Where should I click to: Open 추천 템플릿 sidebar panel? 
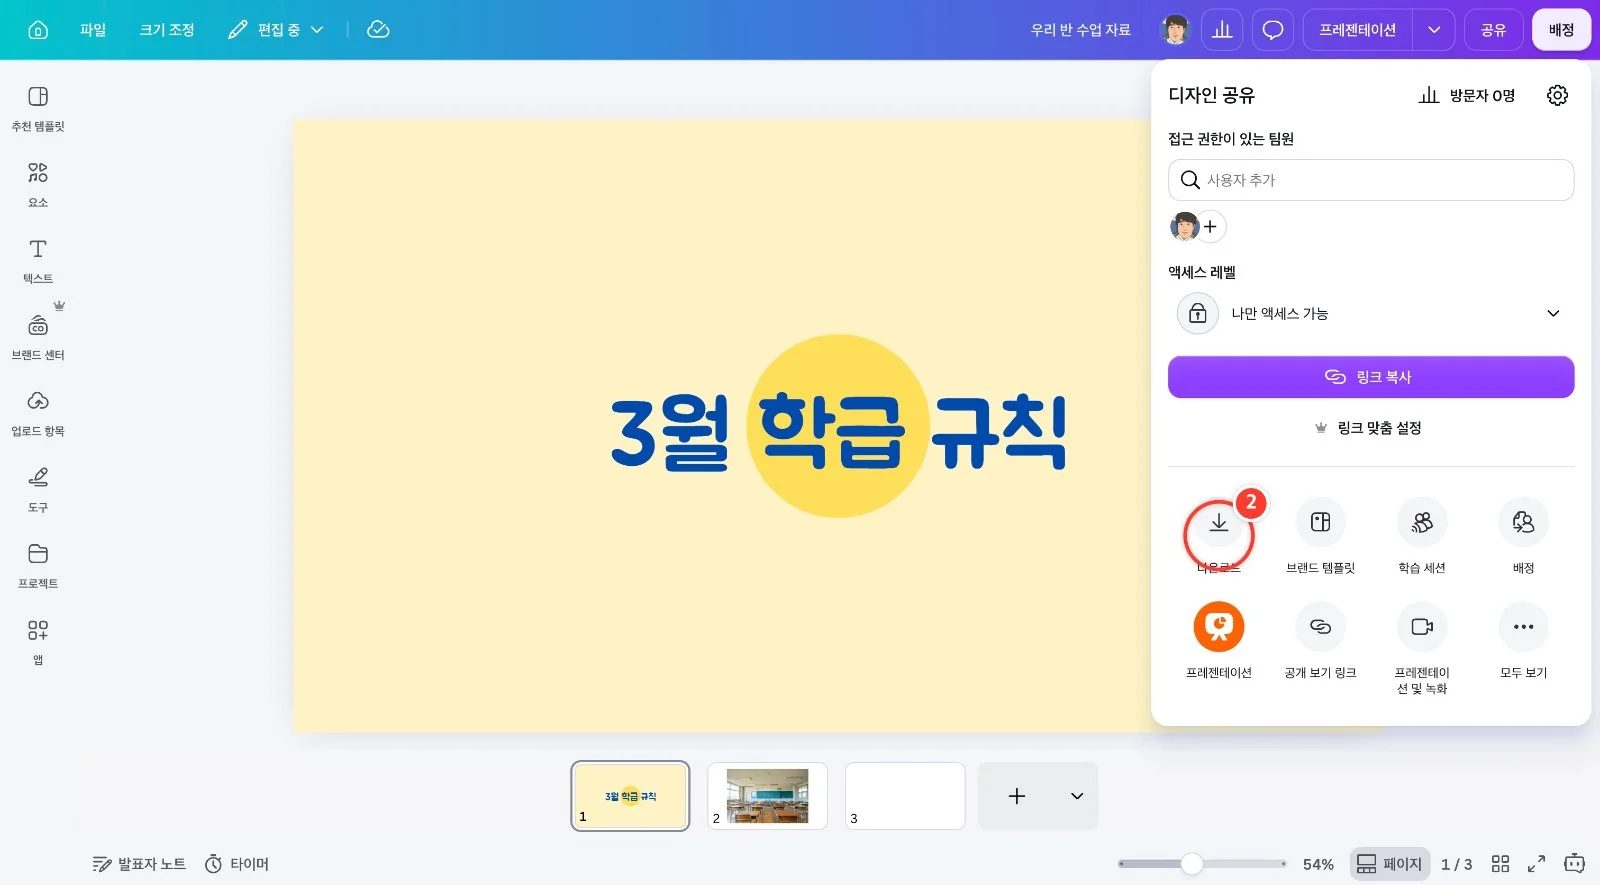pos(38,109)
